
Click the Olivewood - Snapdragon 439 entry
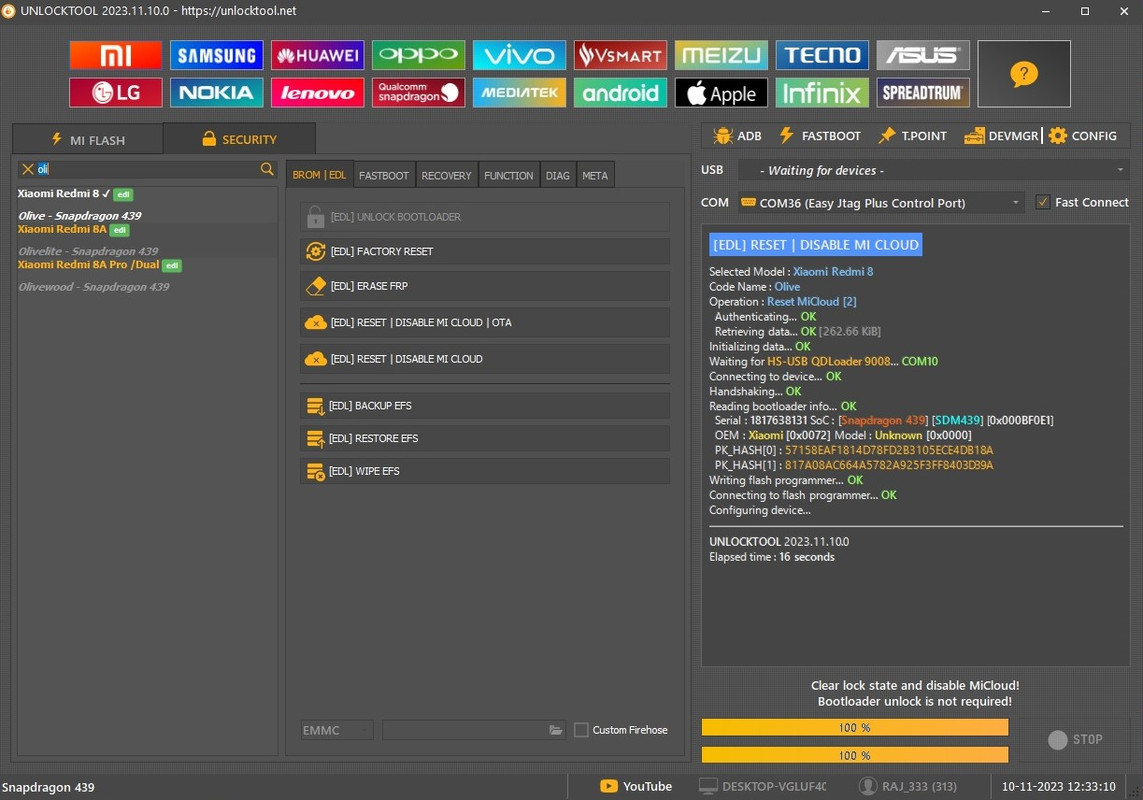[93, 287]
